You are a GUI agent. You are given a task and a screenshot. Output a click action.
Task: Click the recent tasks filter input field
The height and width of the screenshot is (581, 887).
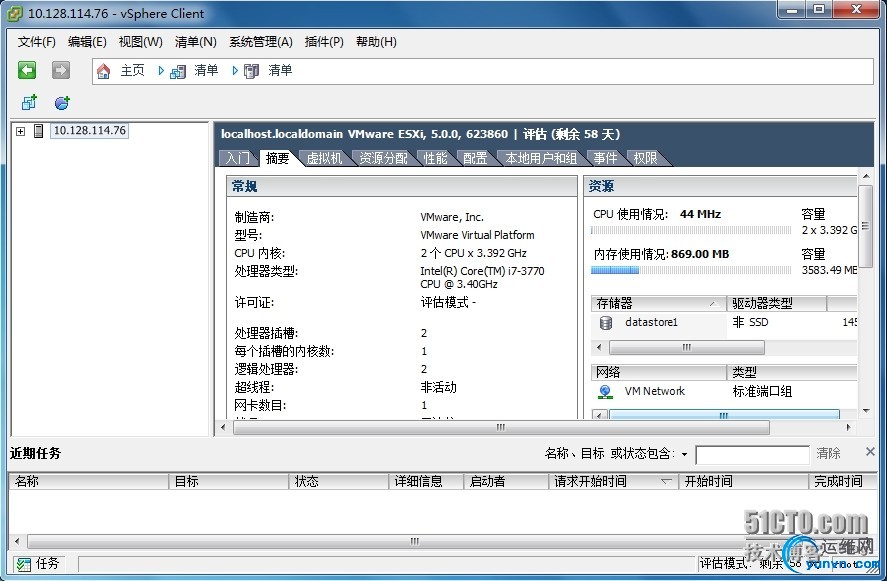[752, 454]
